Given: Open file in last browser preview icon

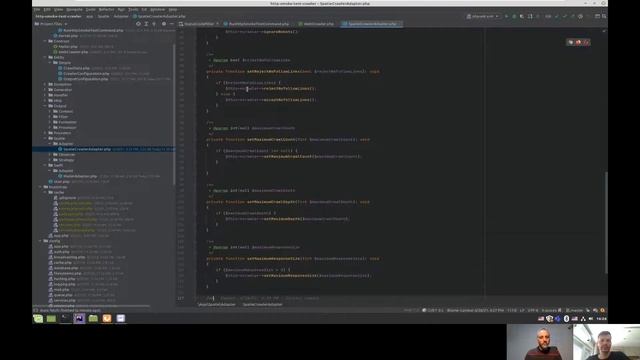Looking at the screenshot, I should 586,42.
